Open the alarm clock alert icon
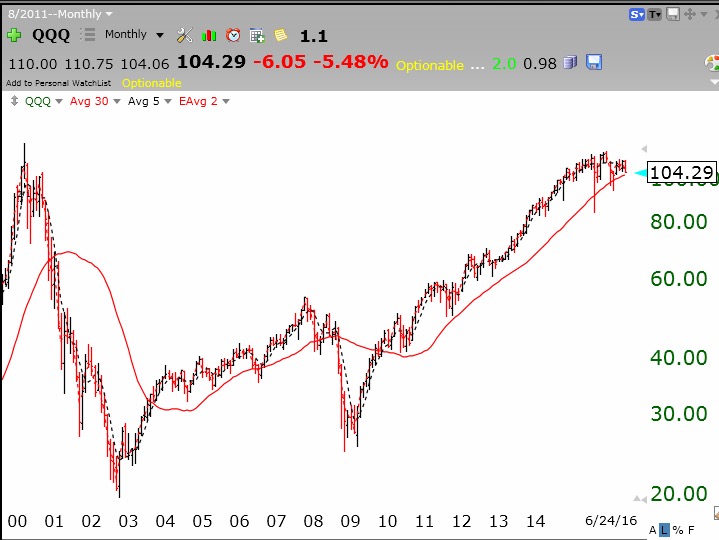 tap(233, 35)
